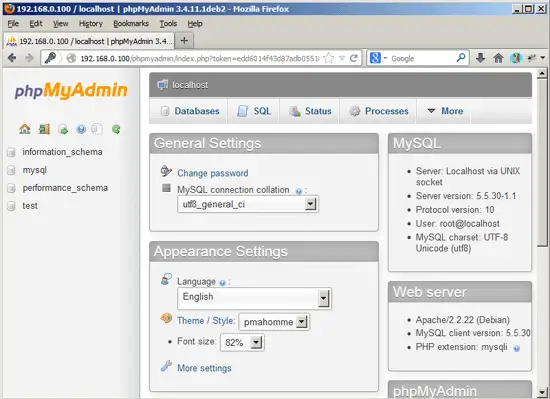The height and width of the screenshot is (399, 550).
Task: Open the query window icon in sidebar
Action: 63,129
